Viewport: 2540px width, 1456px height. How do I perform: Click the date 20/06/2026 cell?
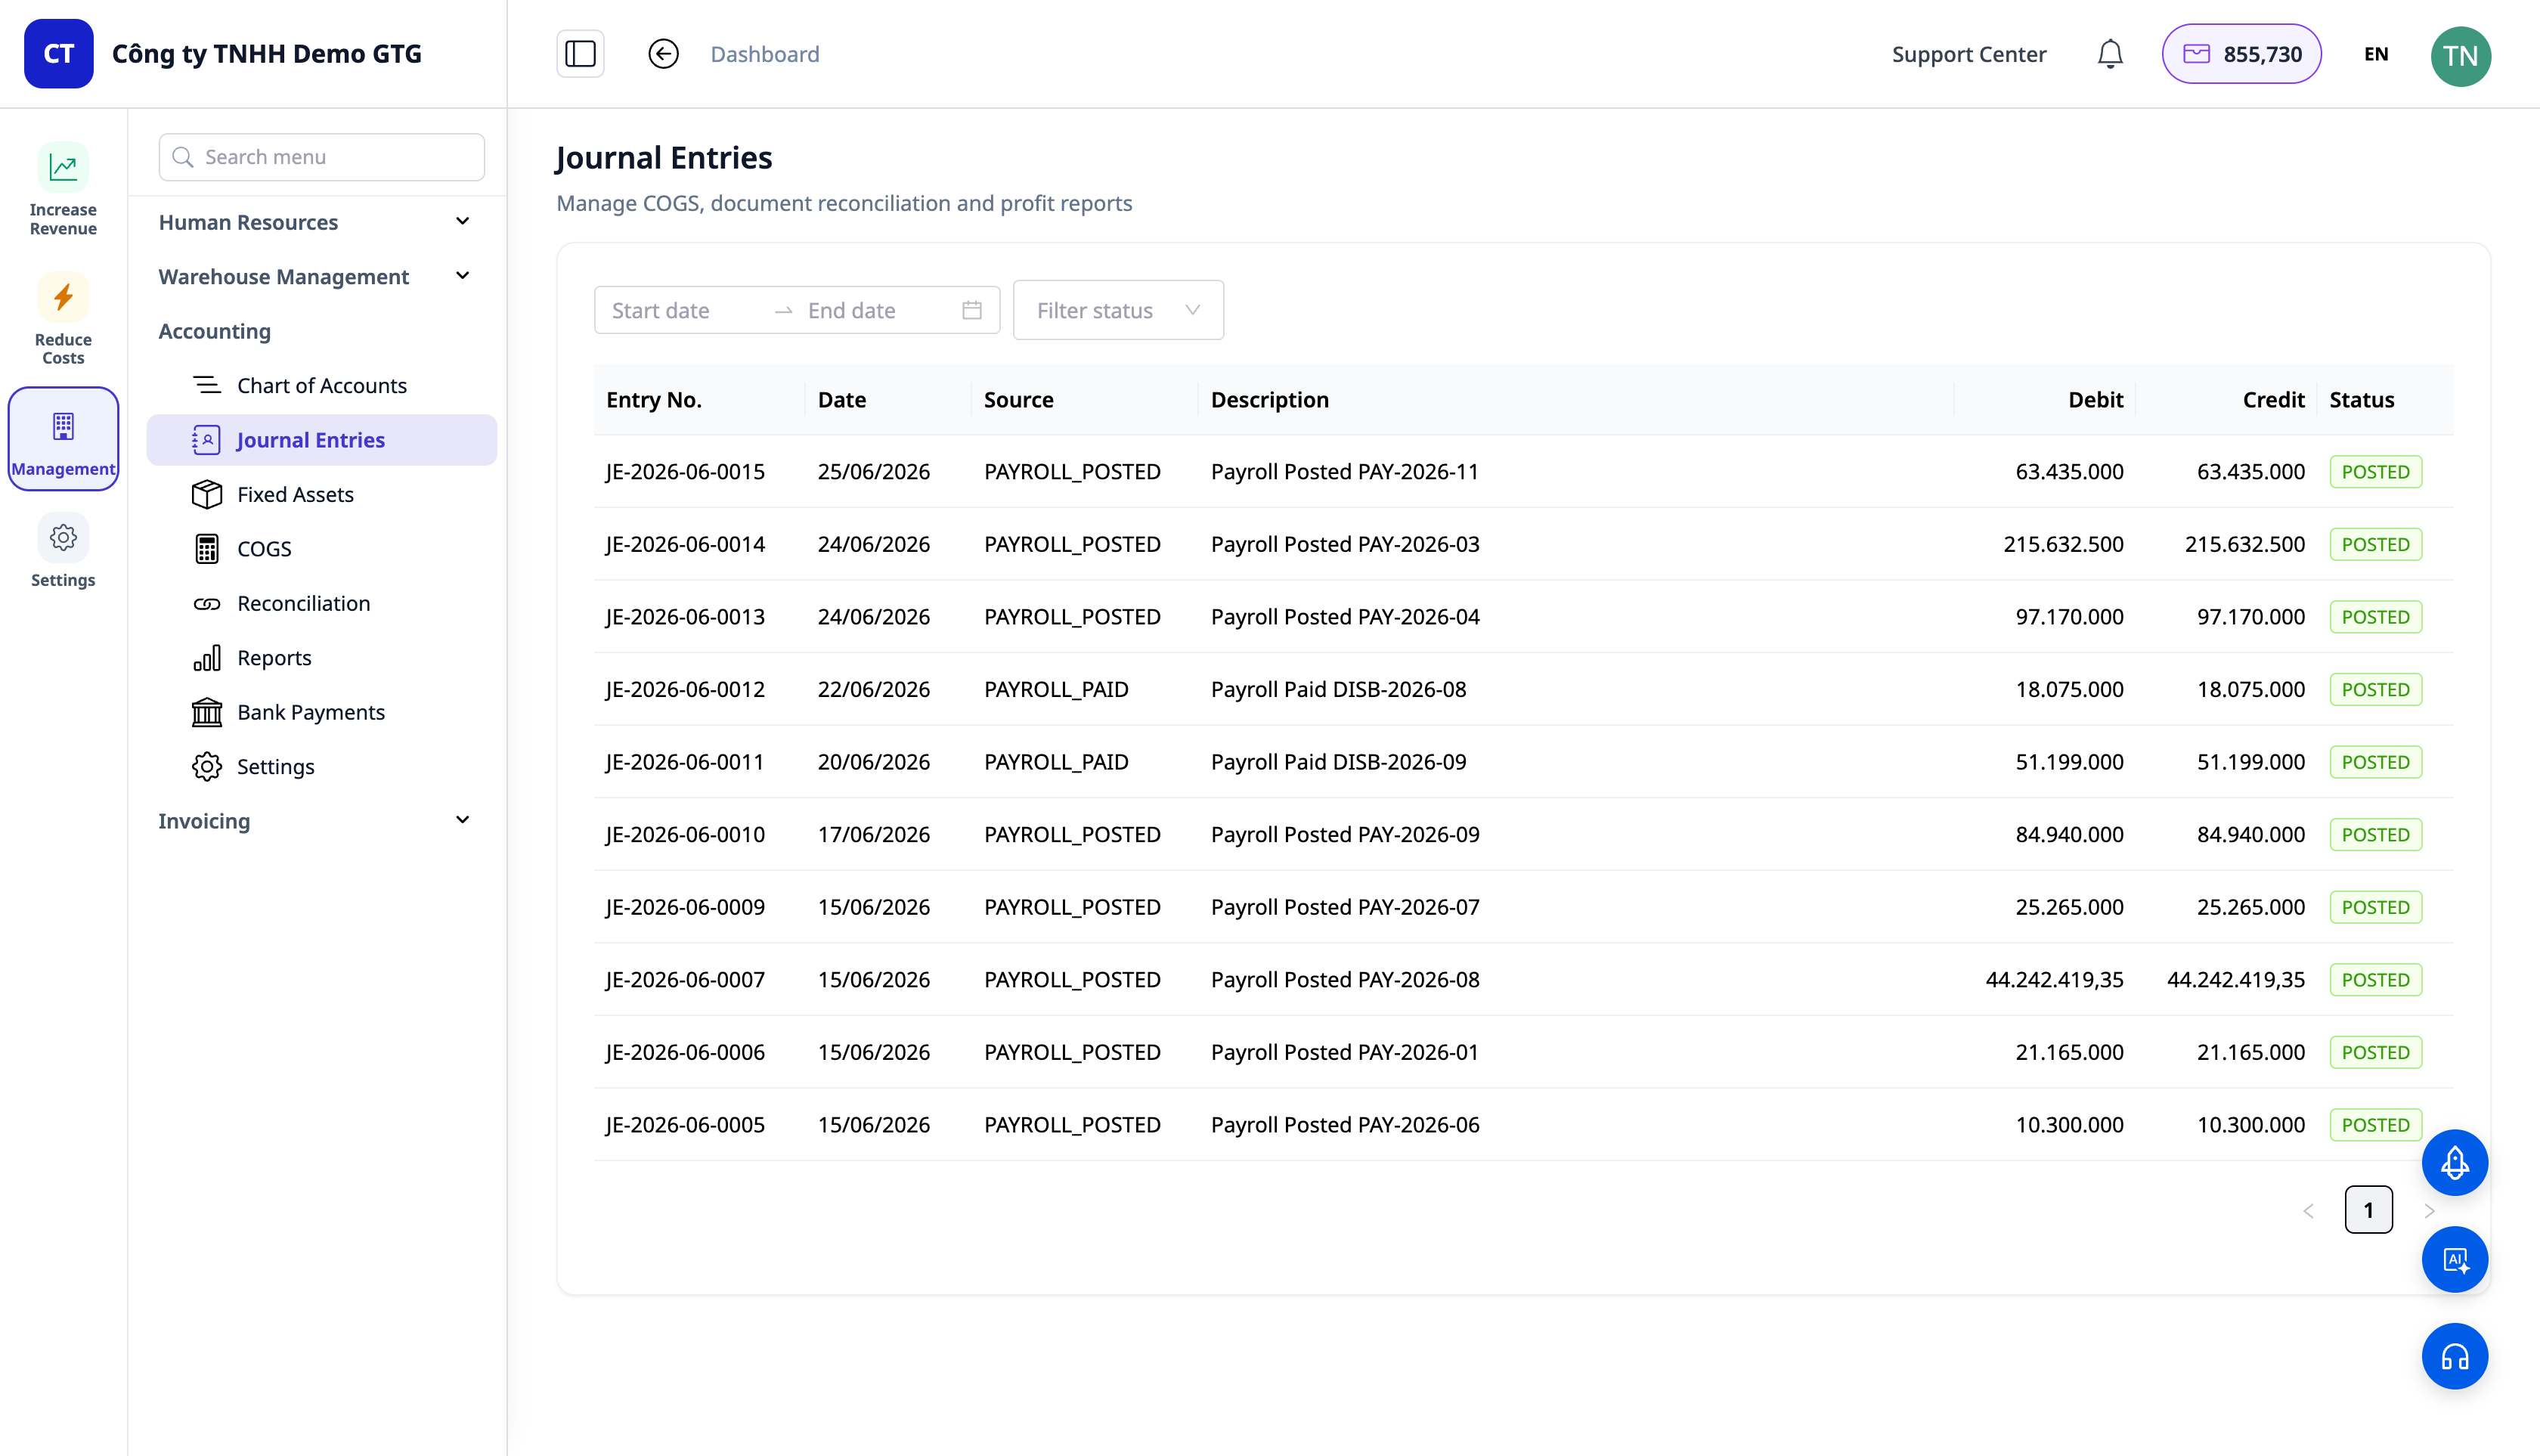click(873, 762)
